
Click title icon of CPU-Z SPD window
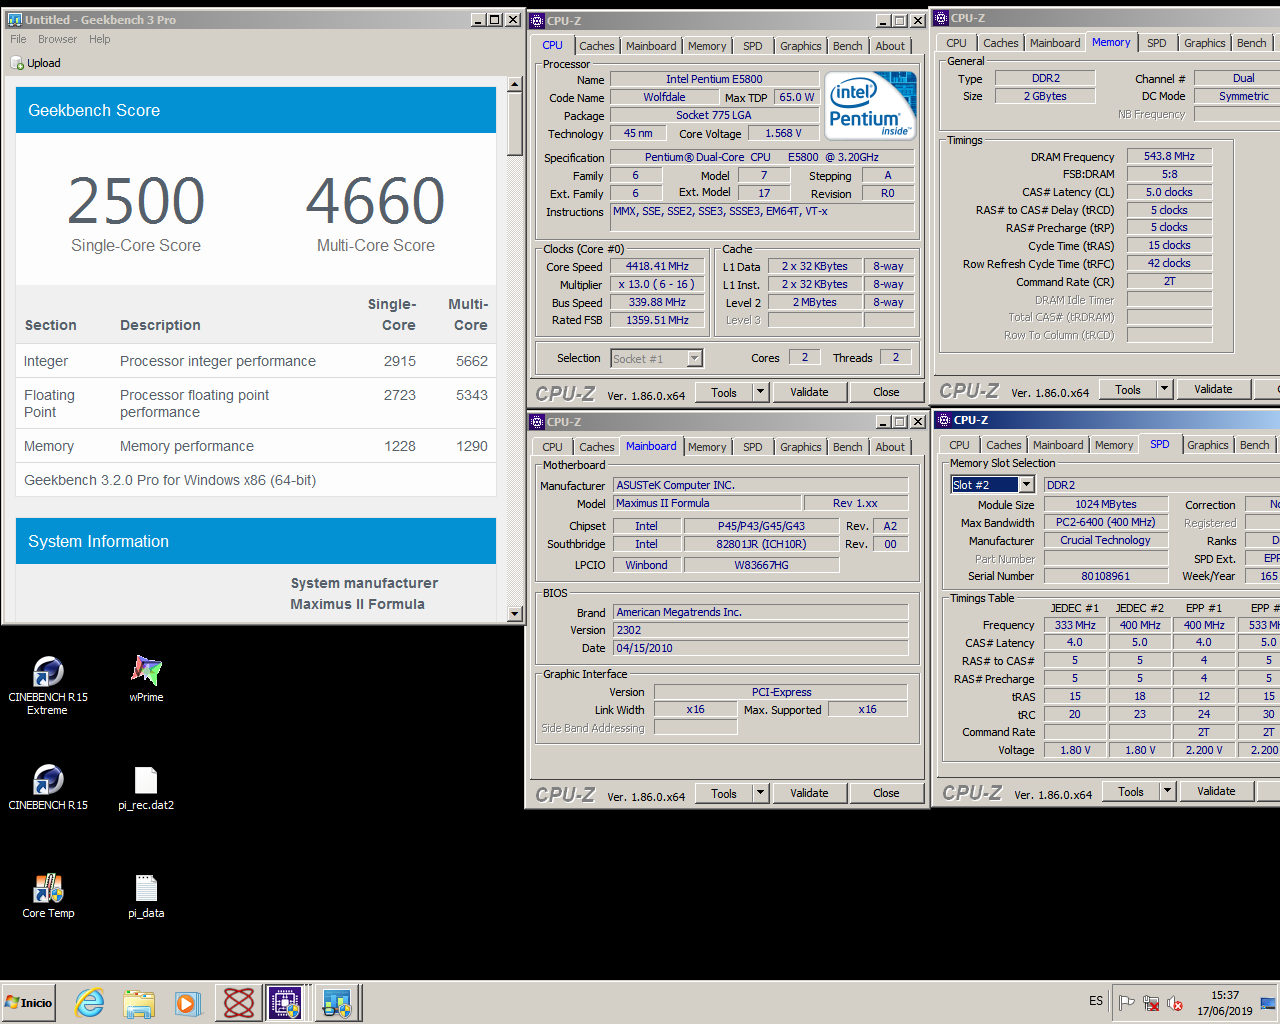pyautogui.click(x=942, y=420)
